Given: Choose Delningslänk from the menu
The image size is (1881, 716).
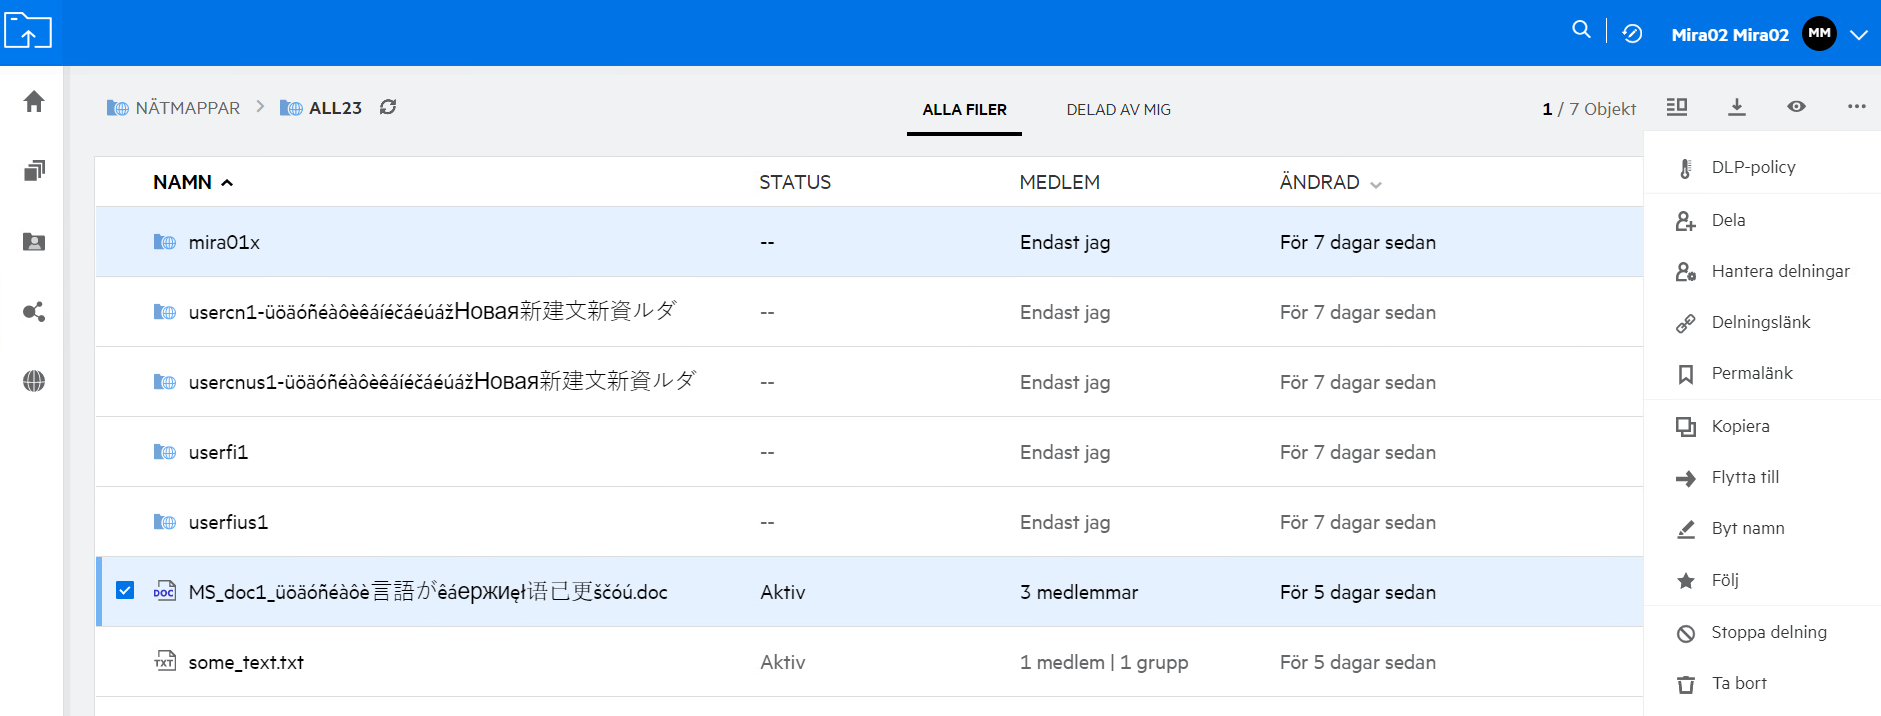Looking at the screenshot, I should click(1760, 322).
